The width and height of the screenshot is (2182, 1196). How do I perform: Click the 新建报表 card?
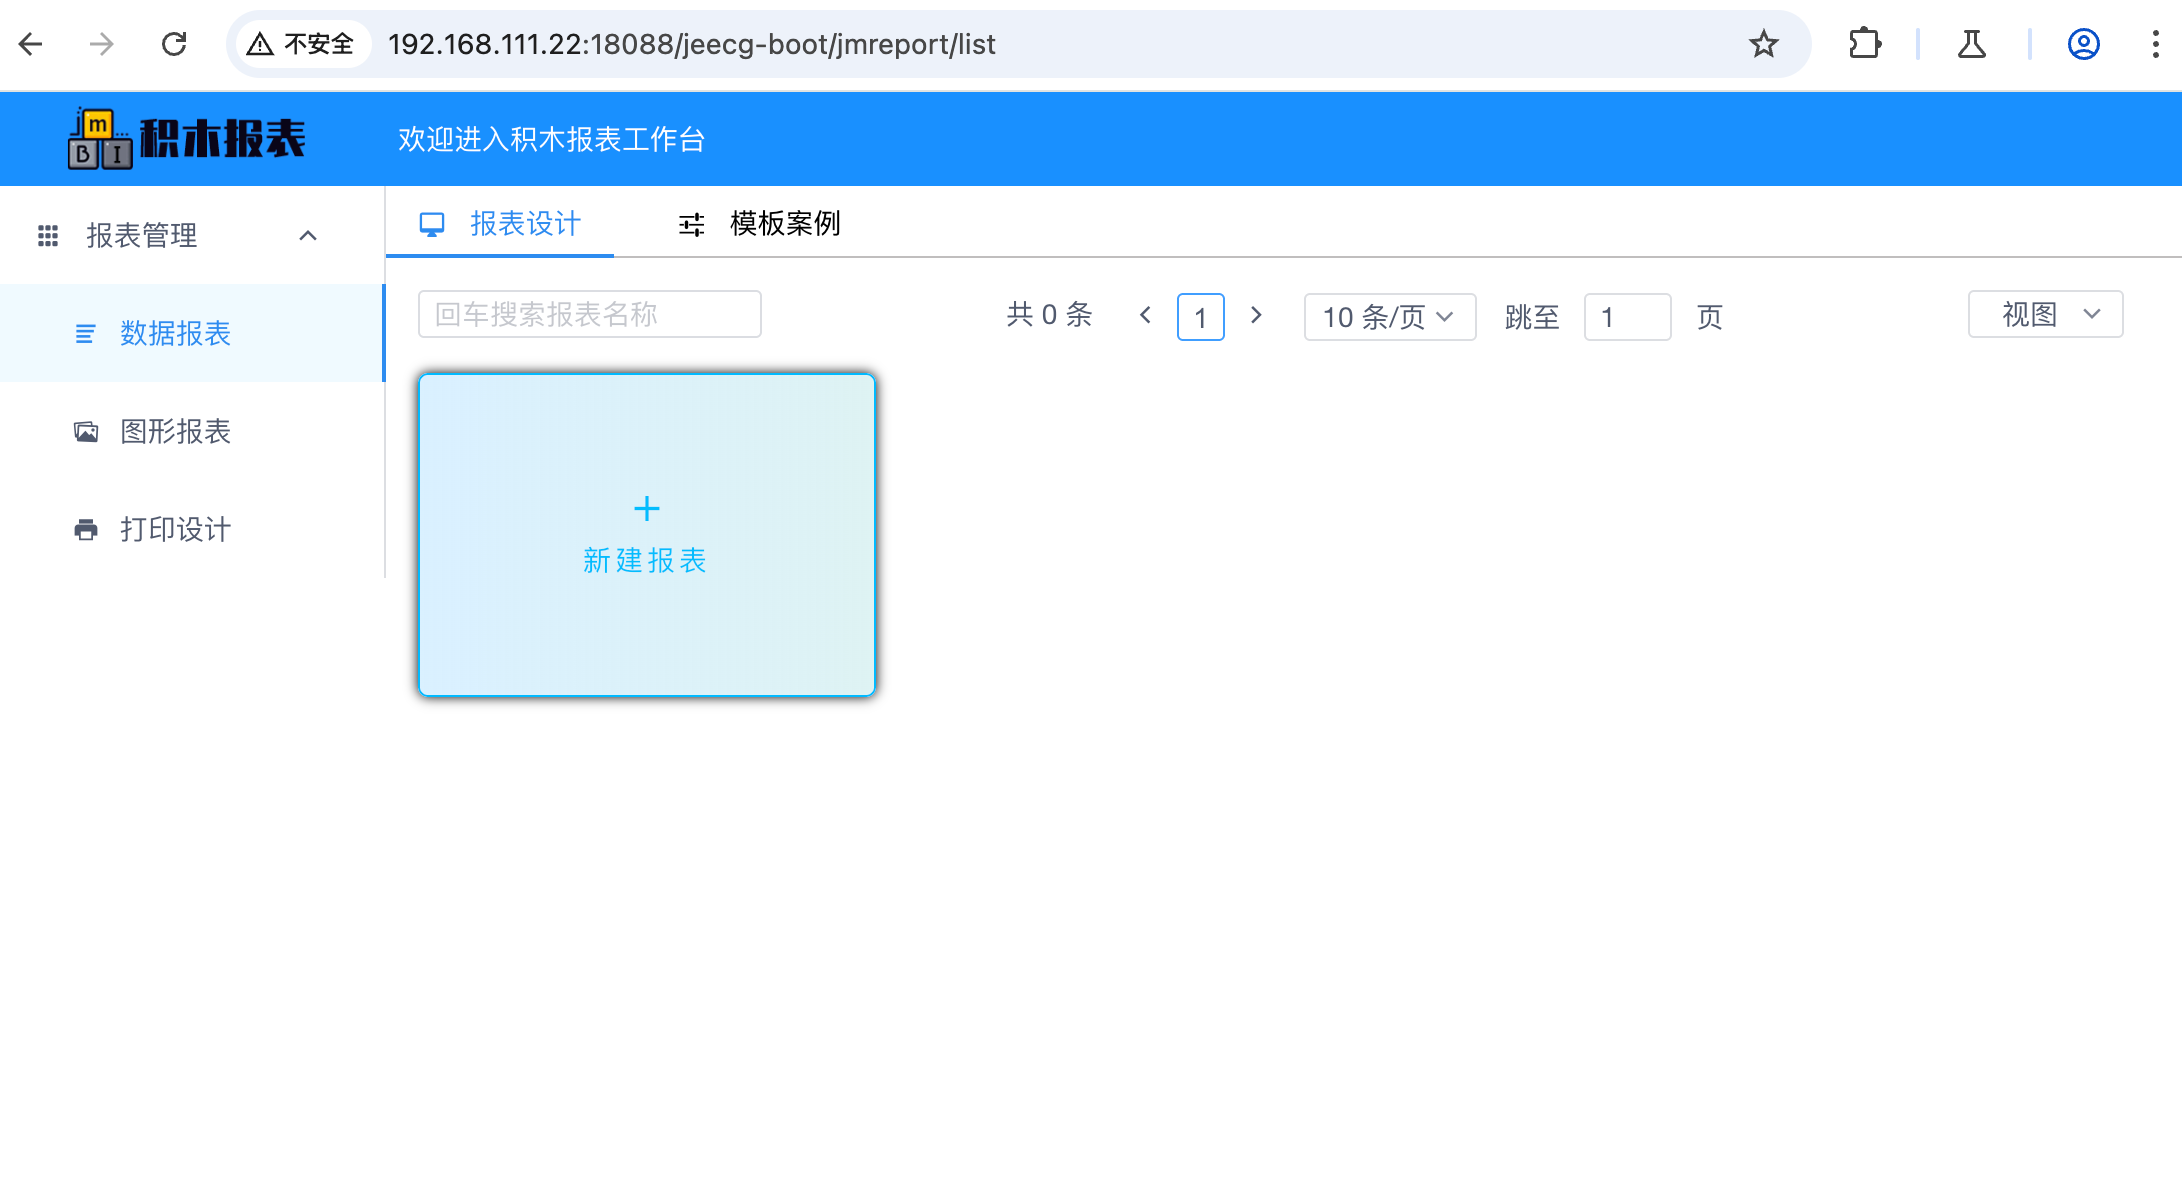(646, 560)
